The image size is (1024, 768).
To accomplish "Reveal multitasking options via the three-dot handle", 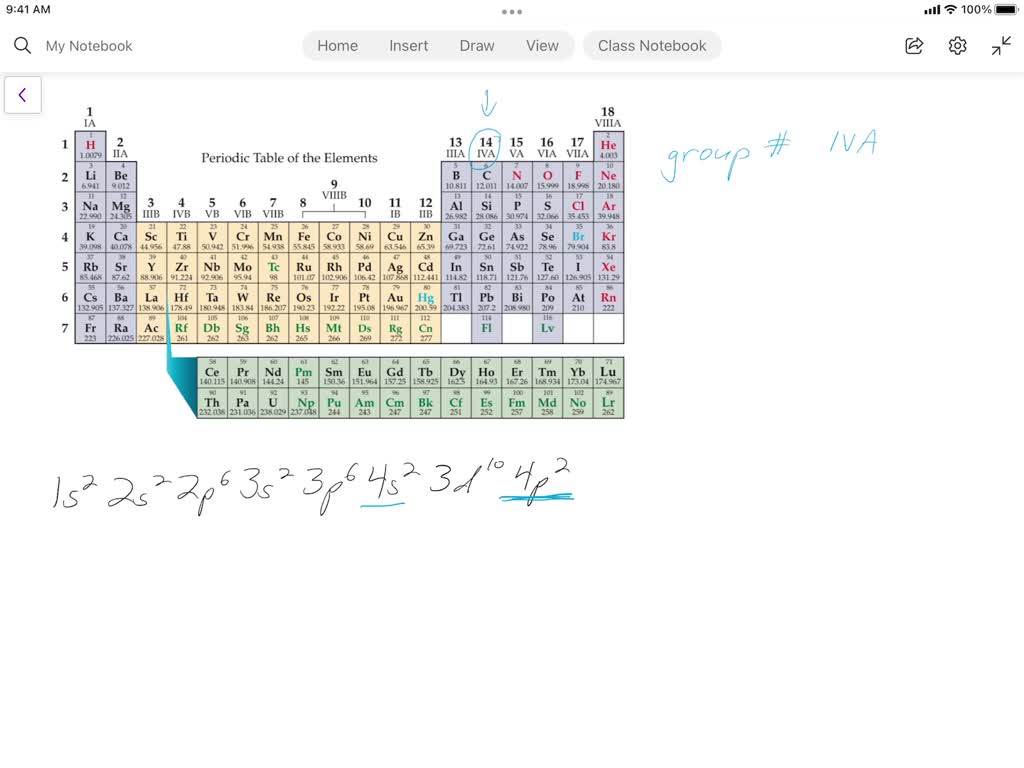I will tap(511, 11).
